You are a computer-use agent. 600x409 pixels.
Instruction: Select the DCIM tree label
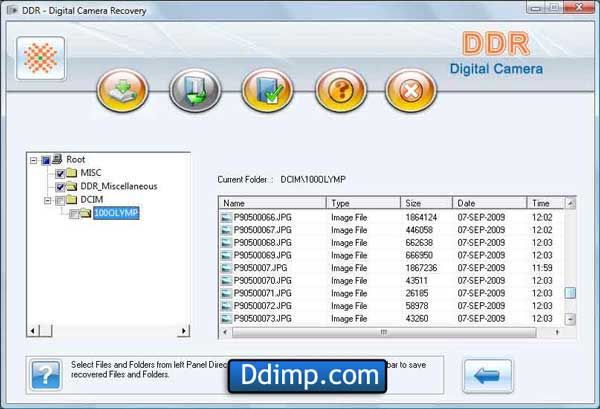[91, 200]
